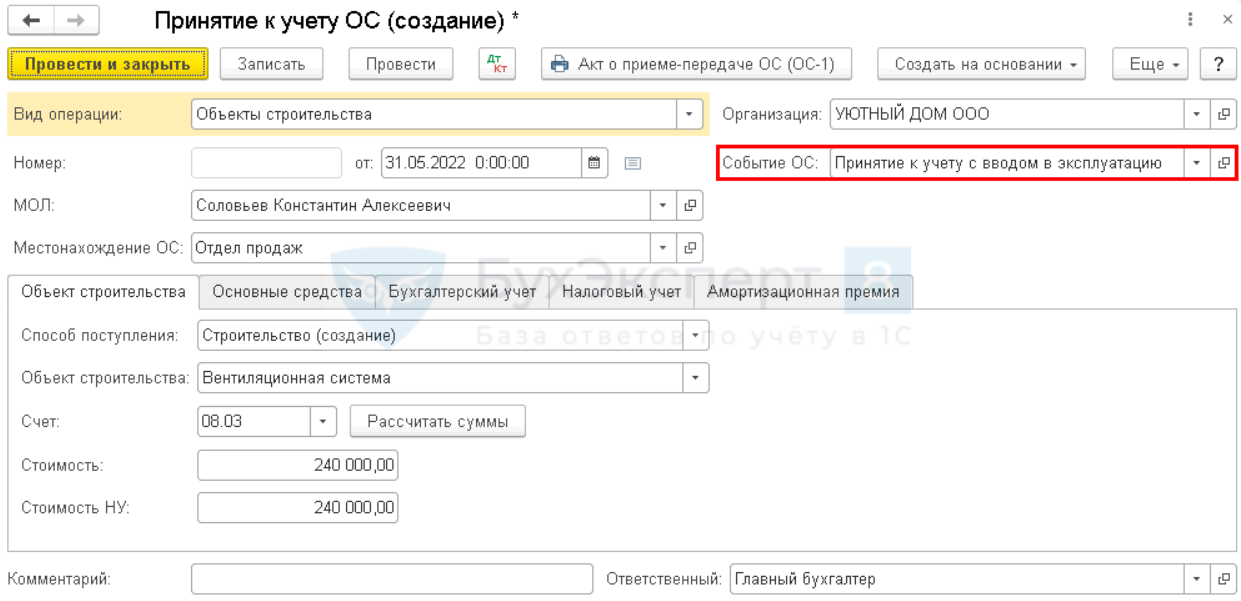This screenshot has height=601, width=1241.
Task: Expand Счет 08.03 dropdown arrow
Action: point(323,421)
